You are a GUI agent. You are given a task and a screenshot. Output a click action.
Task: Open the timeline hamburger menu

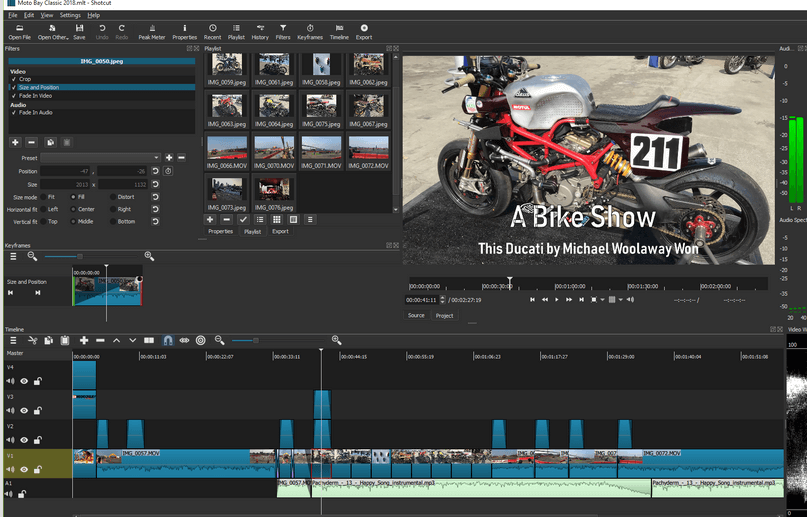point(13,340)
